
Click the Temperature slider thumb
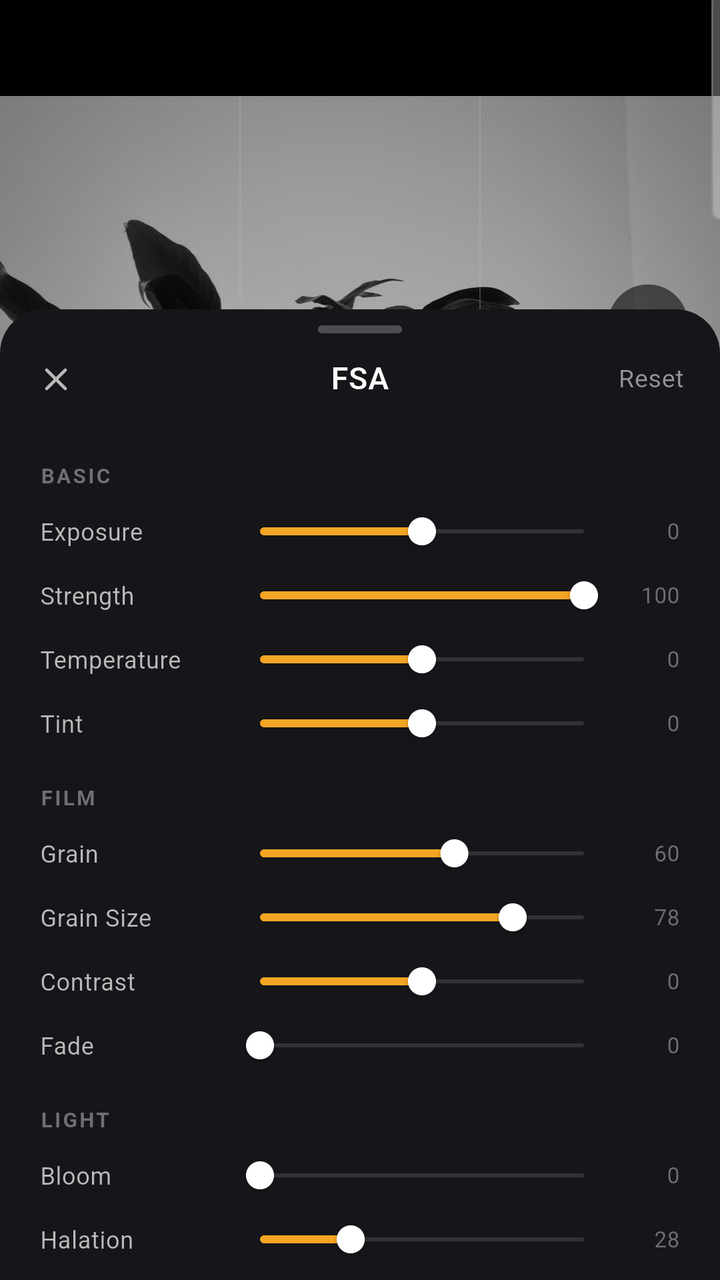tap(422, 660)
